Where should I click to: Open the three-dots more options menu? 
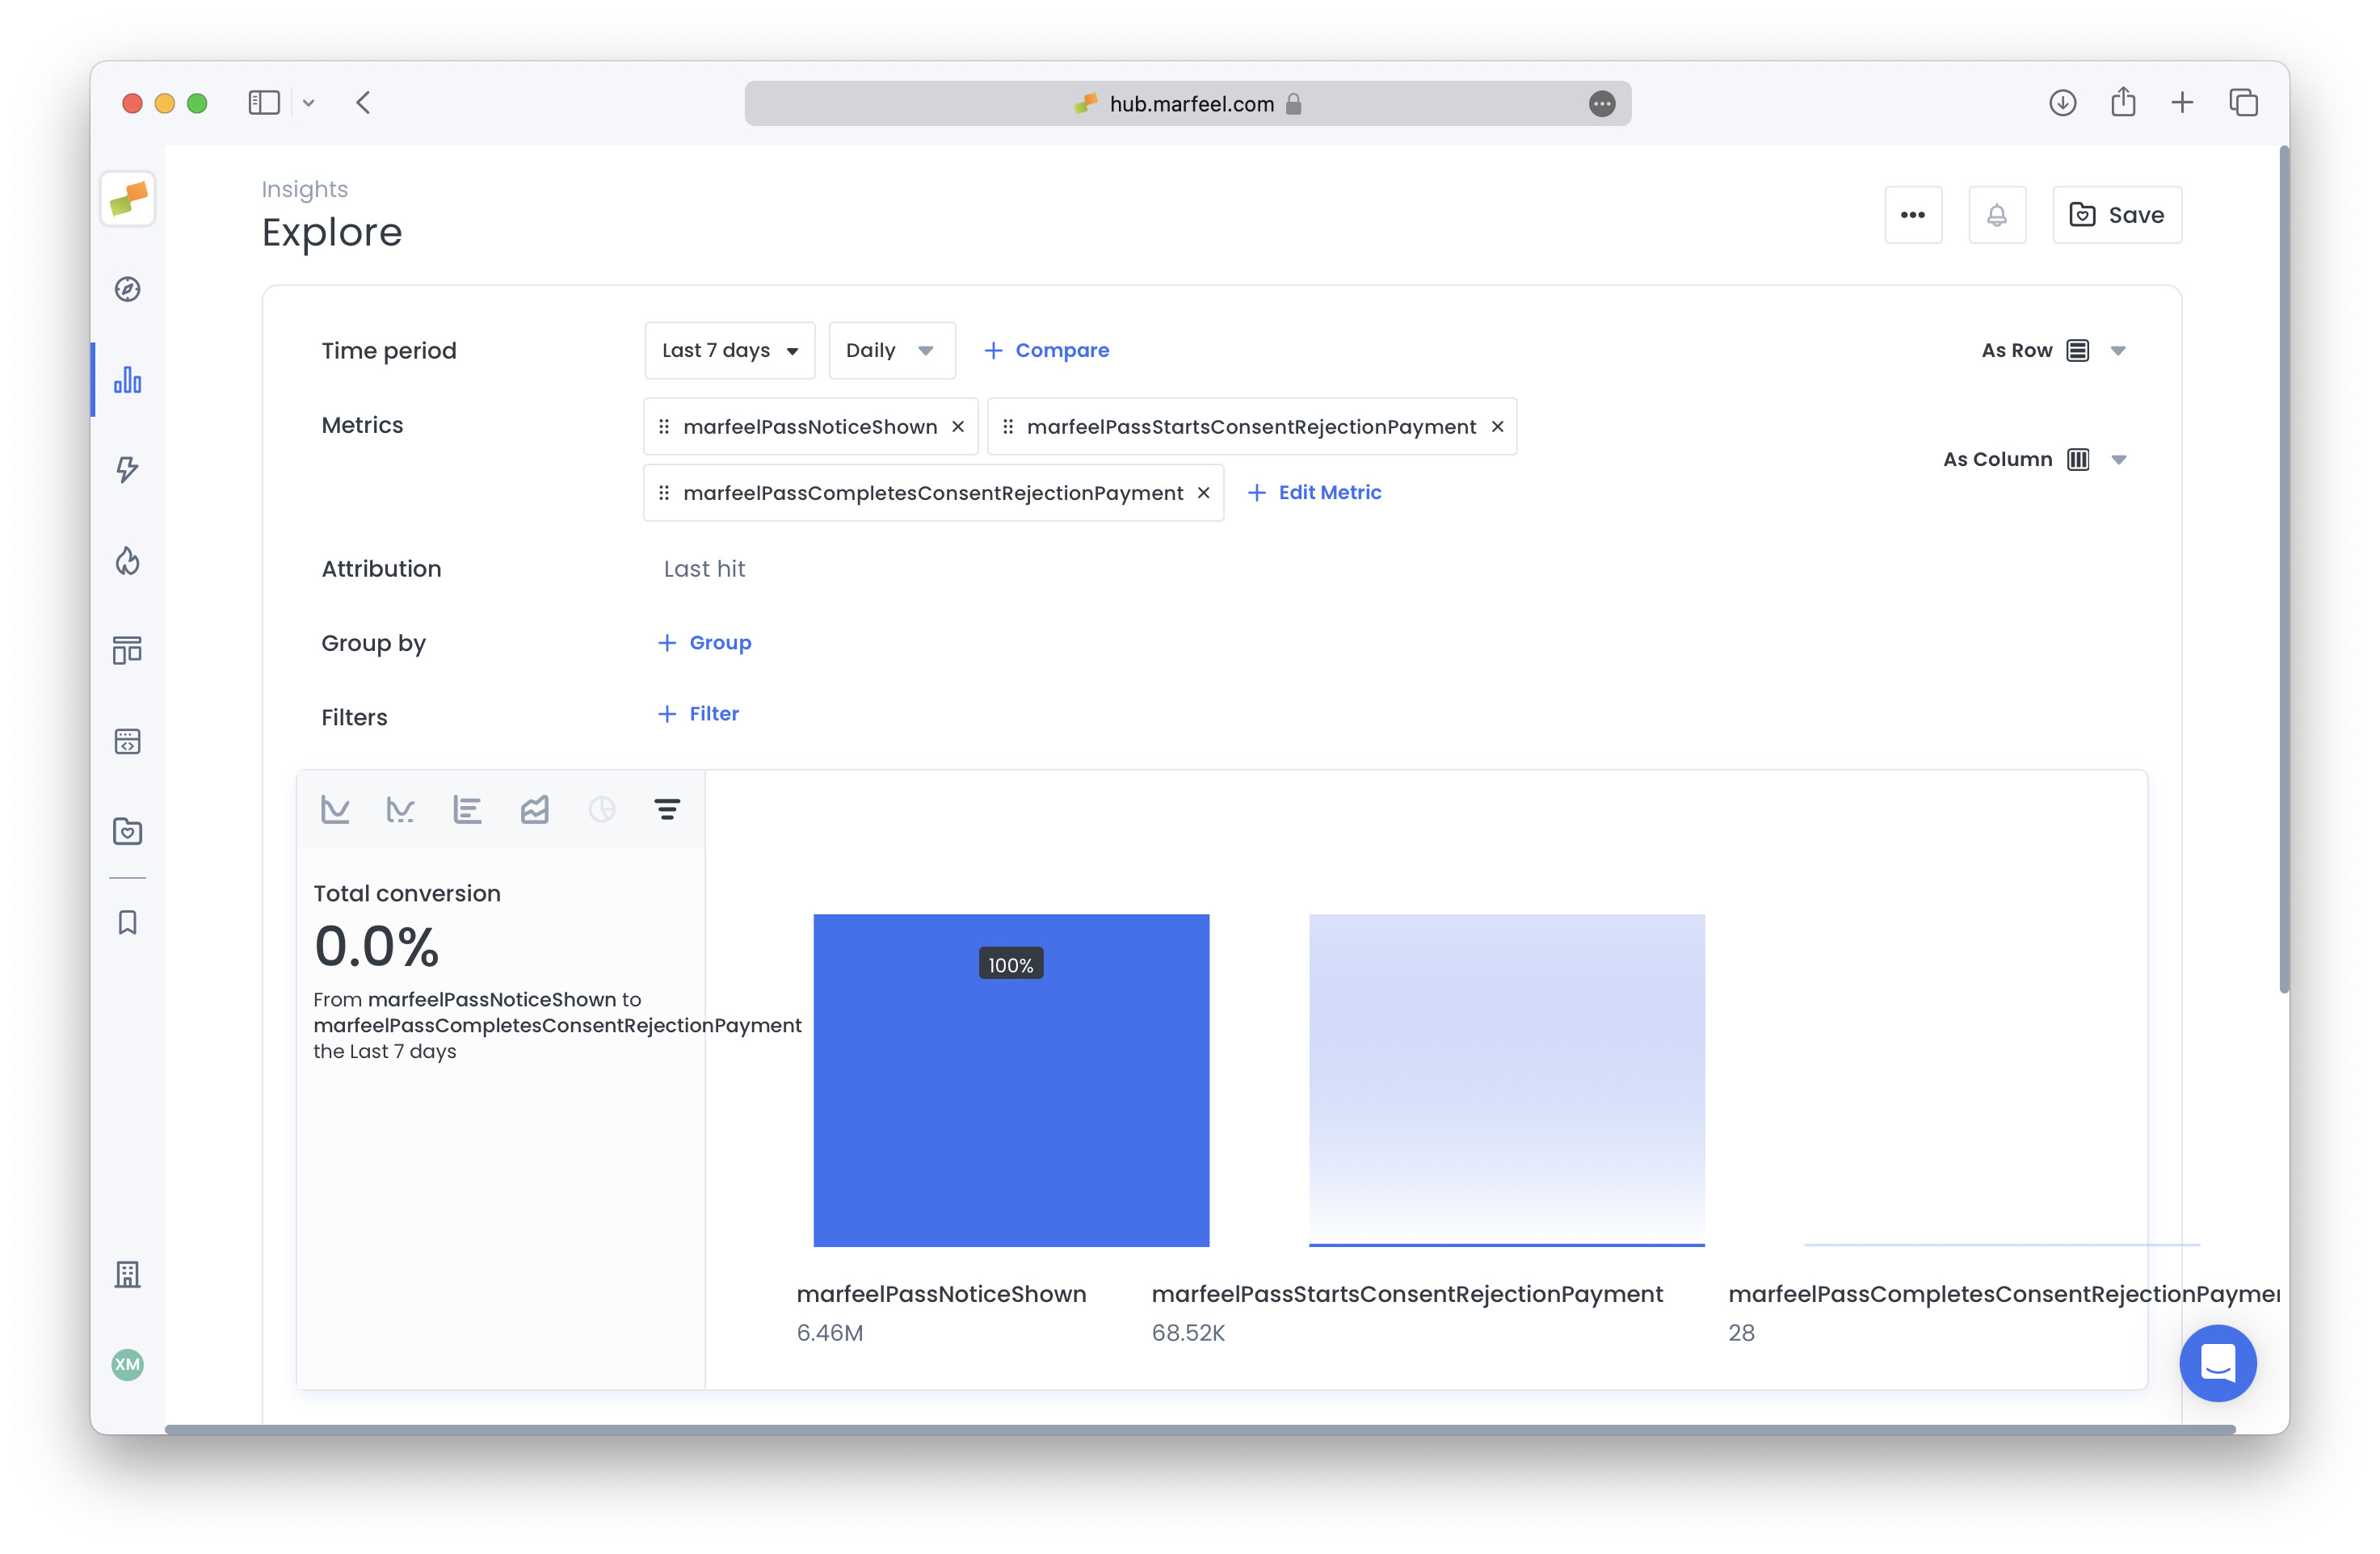point(1912,215)
